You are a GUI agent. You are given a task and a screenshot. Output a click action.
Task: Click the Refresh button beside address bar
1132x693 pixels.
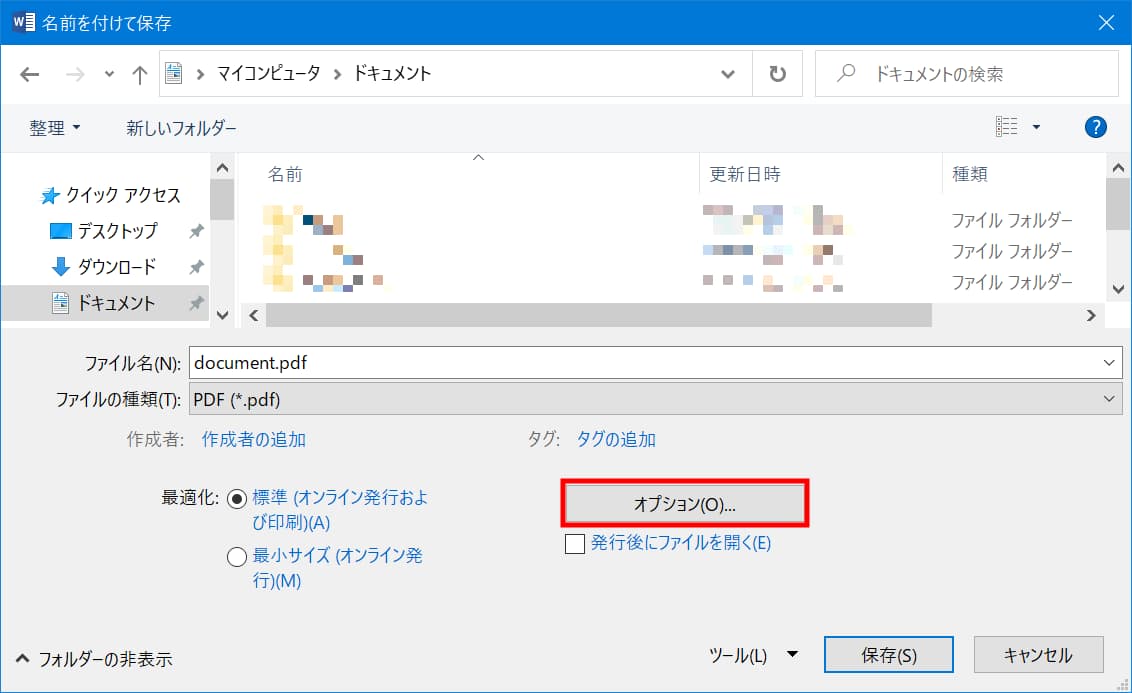(x=777, y=74)
